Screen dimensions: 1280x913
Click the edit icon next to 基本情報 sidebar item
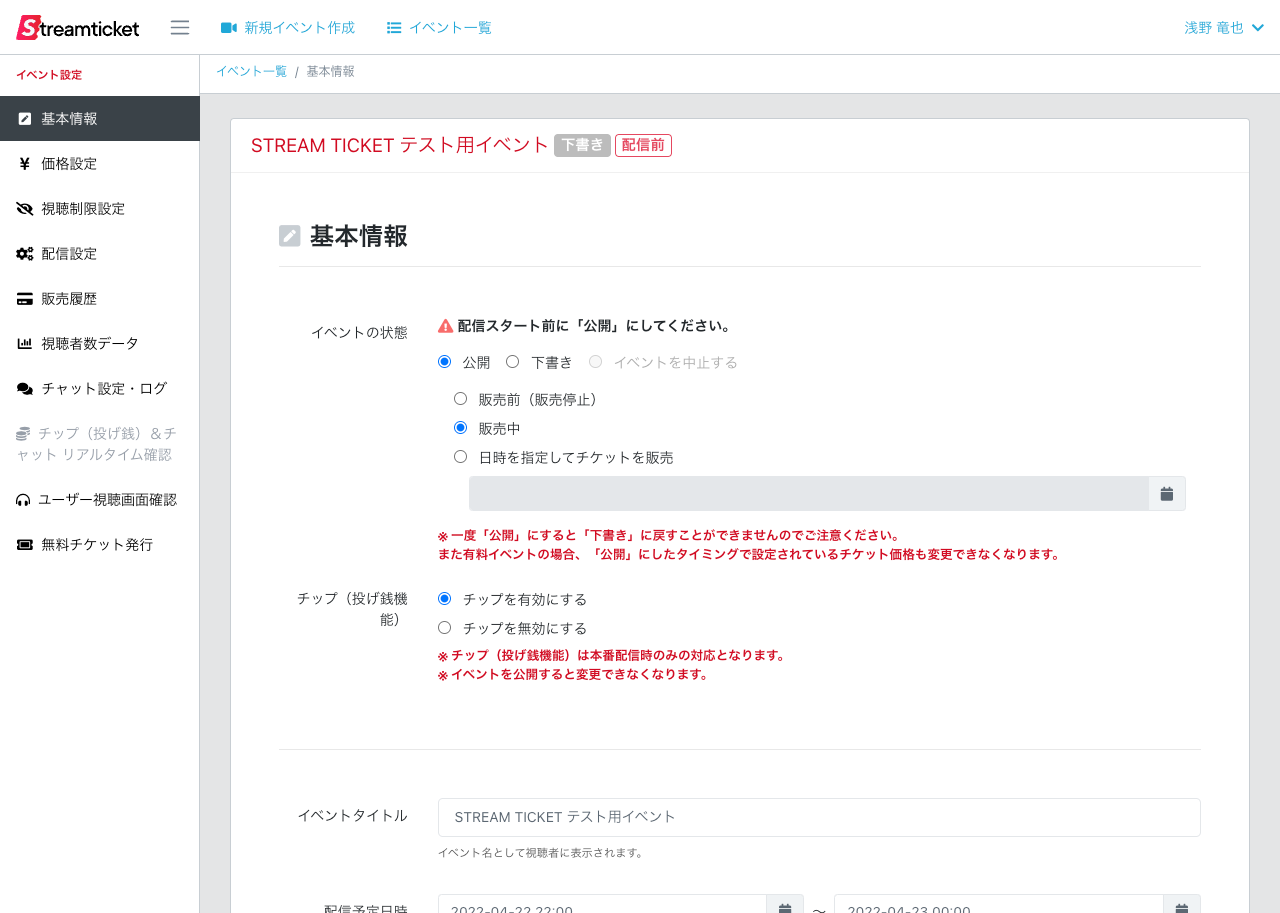tap(25, 119)
